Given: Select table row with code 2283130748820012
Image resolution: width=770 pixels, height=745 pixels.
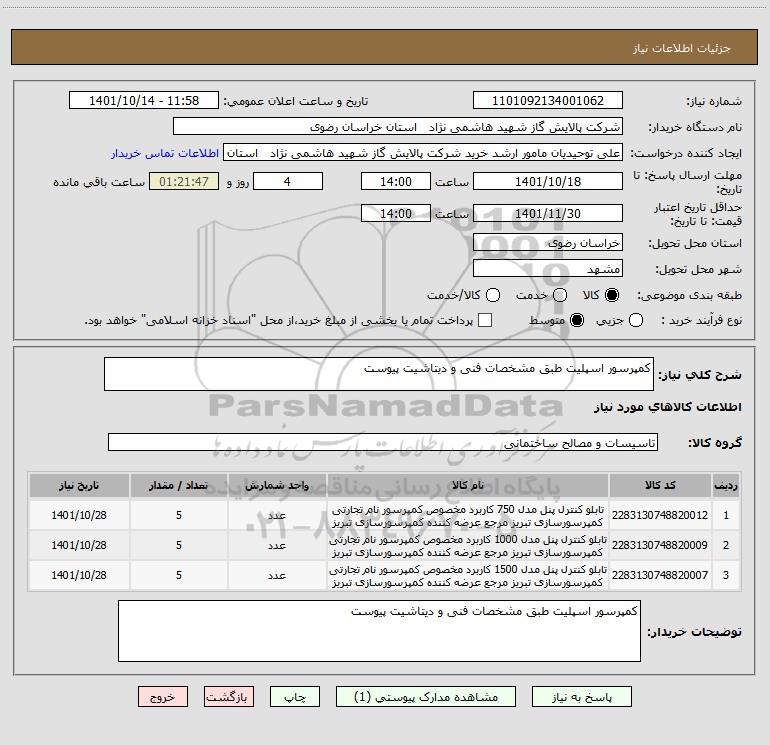Looking at the screenshot, I should point(384,516).
